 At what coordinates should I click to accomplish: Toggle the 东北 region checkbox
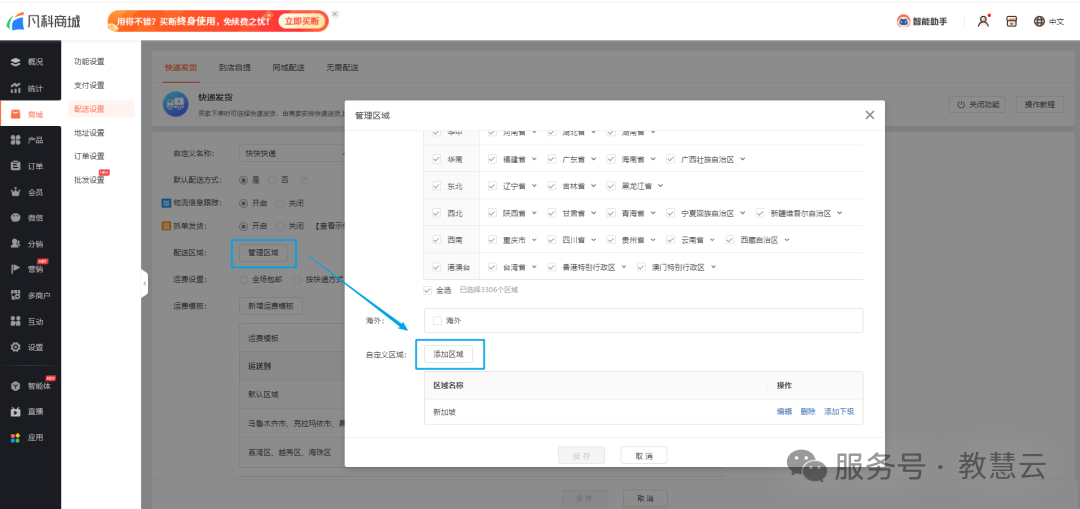tap(436, 186)
